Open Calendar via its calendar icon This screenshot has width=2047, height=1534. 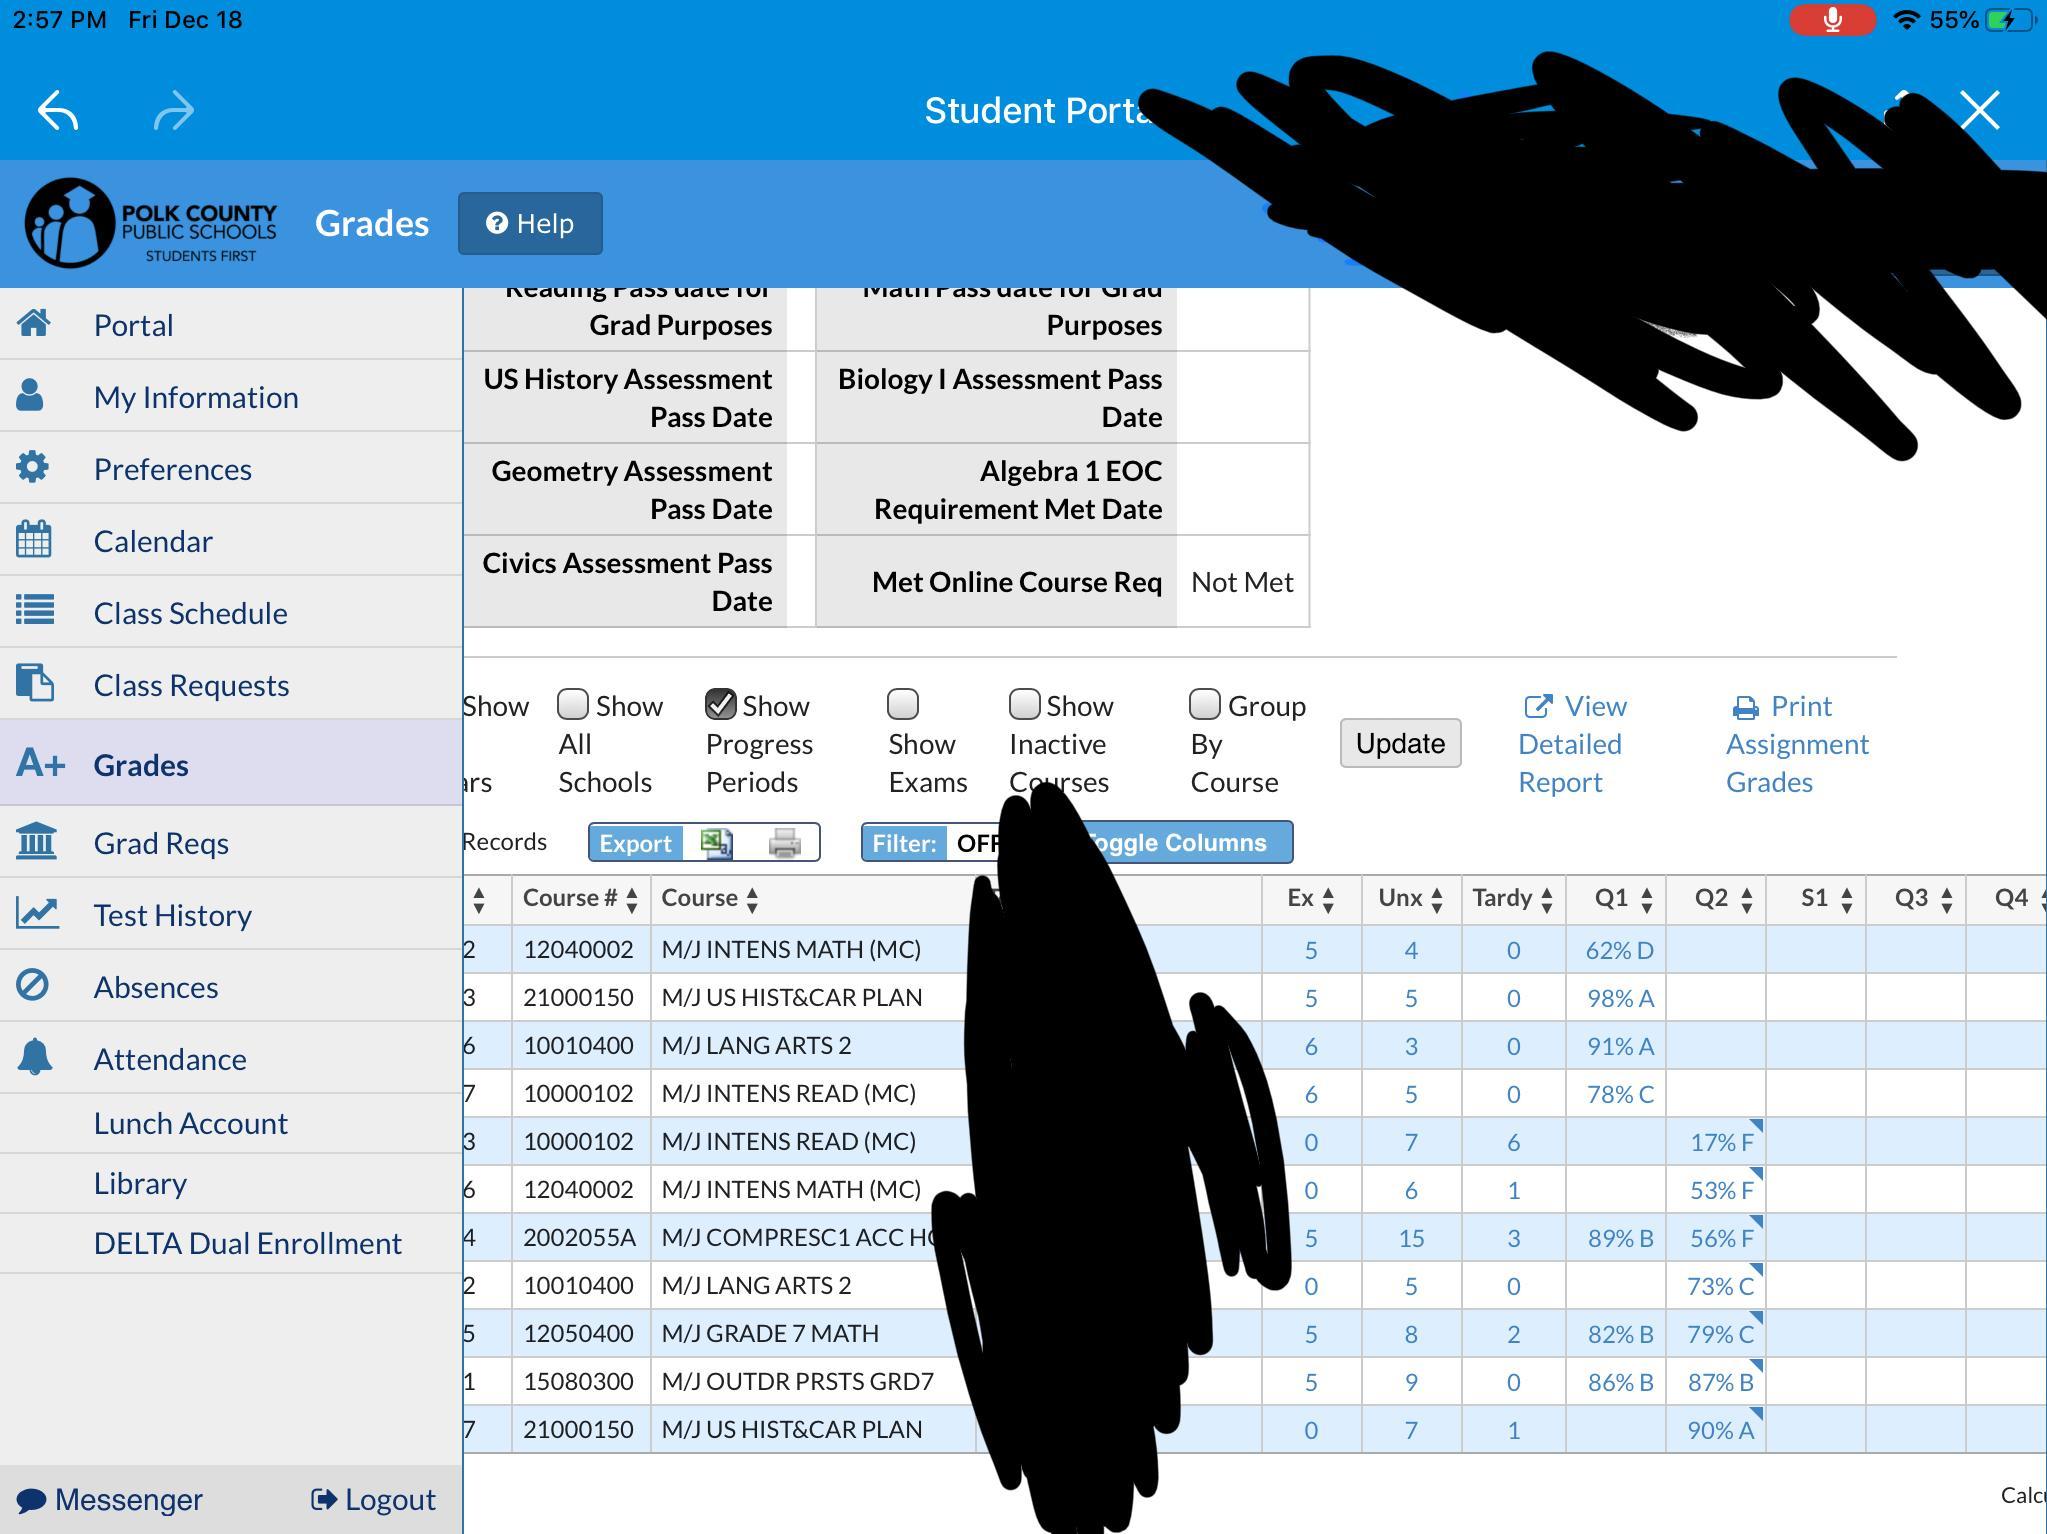point(34,540)
